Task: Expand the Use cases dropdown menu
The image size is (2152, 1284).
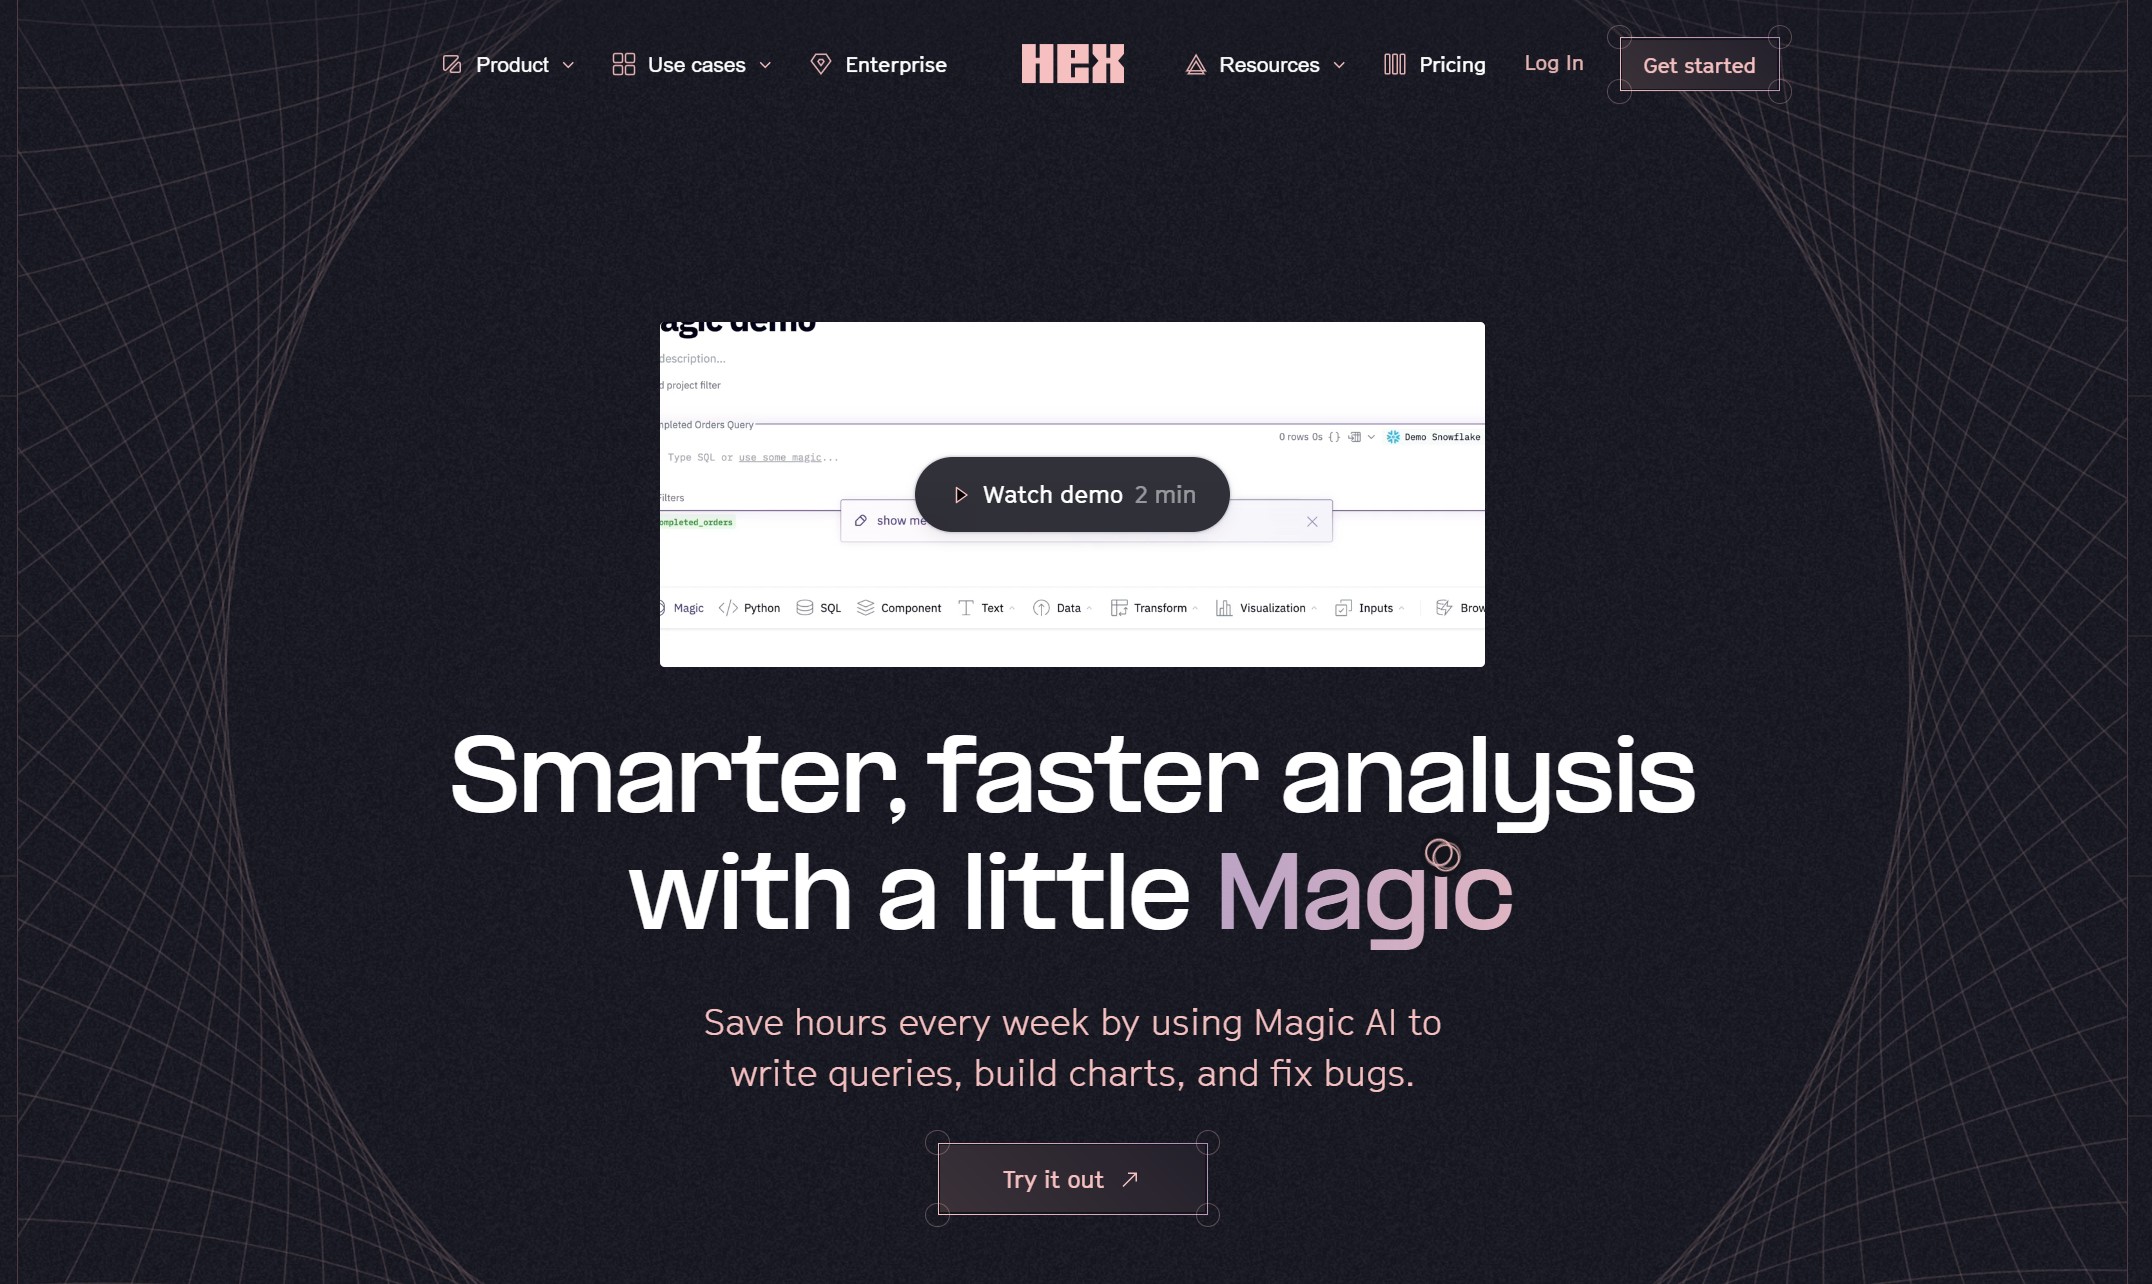Action: pyautogui.click(x=697, y=64)
